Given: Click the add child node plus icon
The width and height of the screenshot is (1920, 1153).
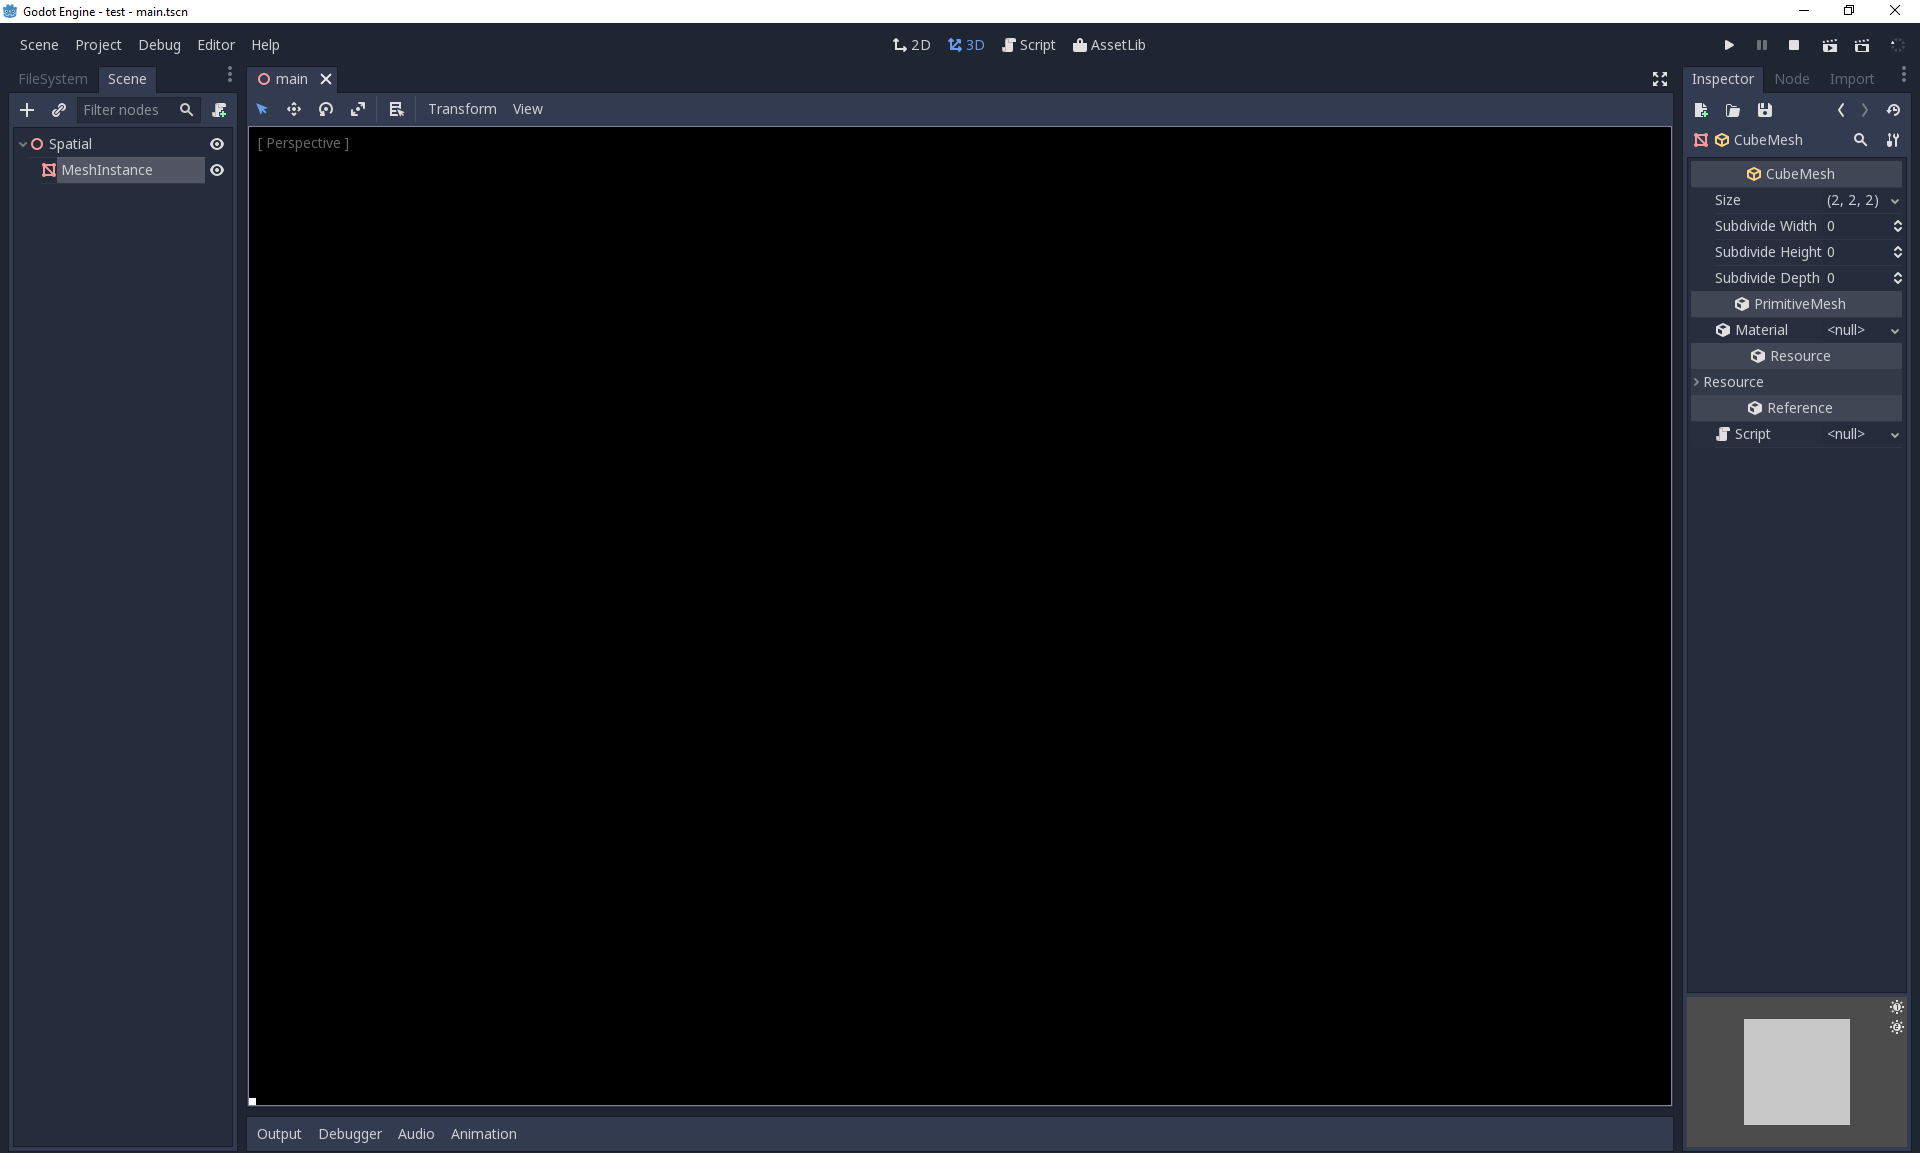Looking at the screenshot, I should [x=27, y=110].
